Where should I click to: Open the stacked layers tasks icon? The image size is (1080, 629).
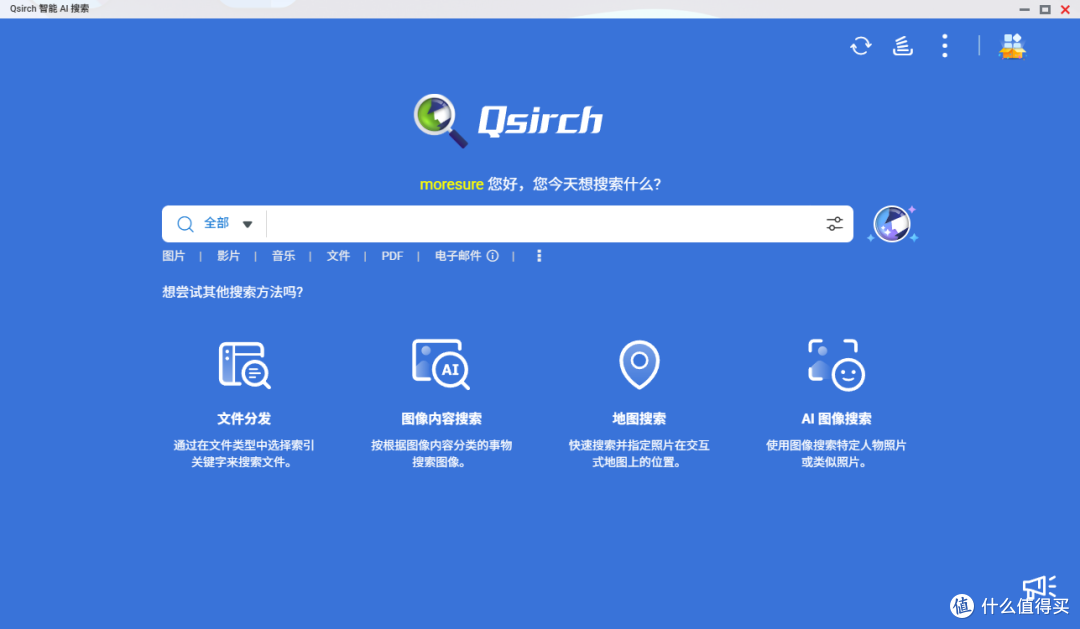click(902, 46)
